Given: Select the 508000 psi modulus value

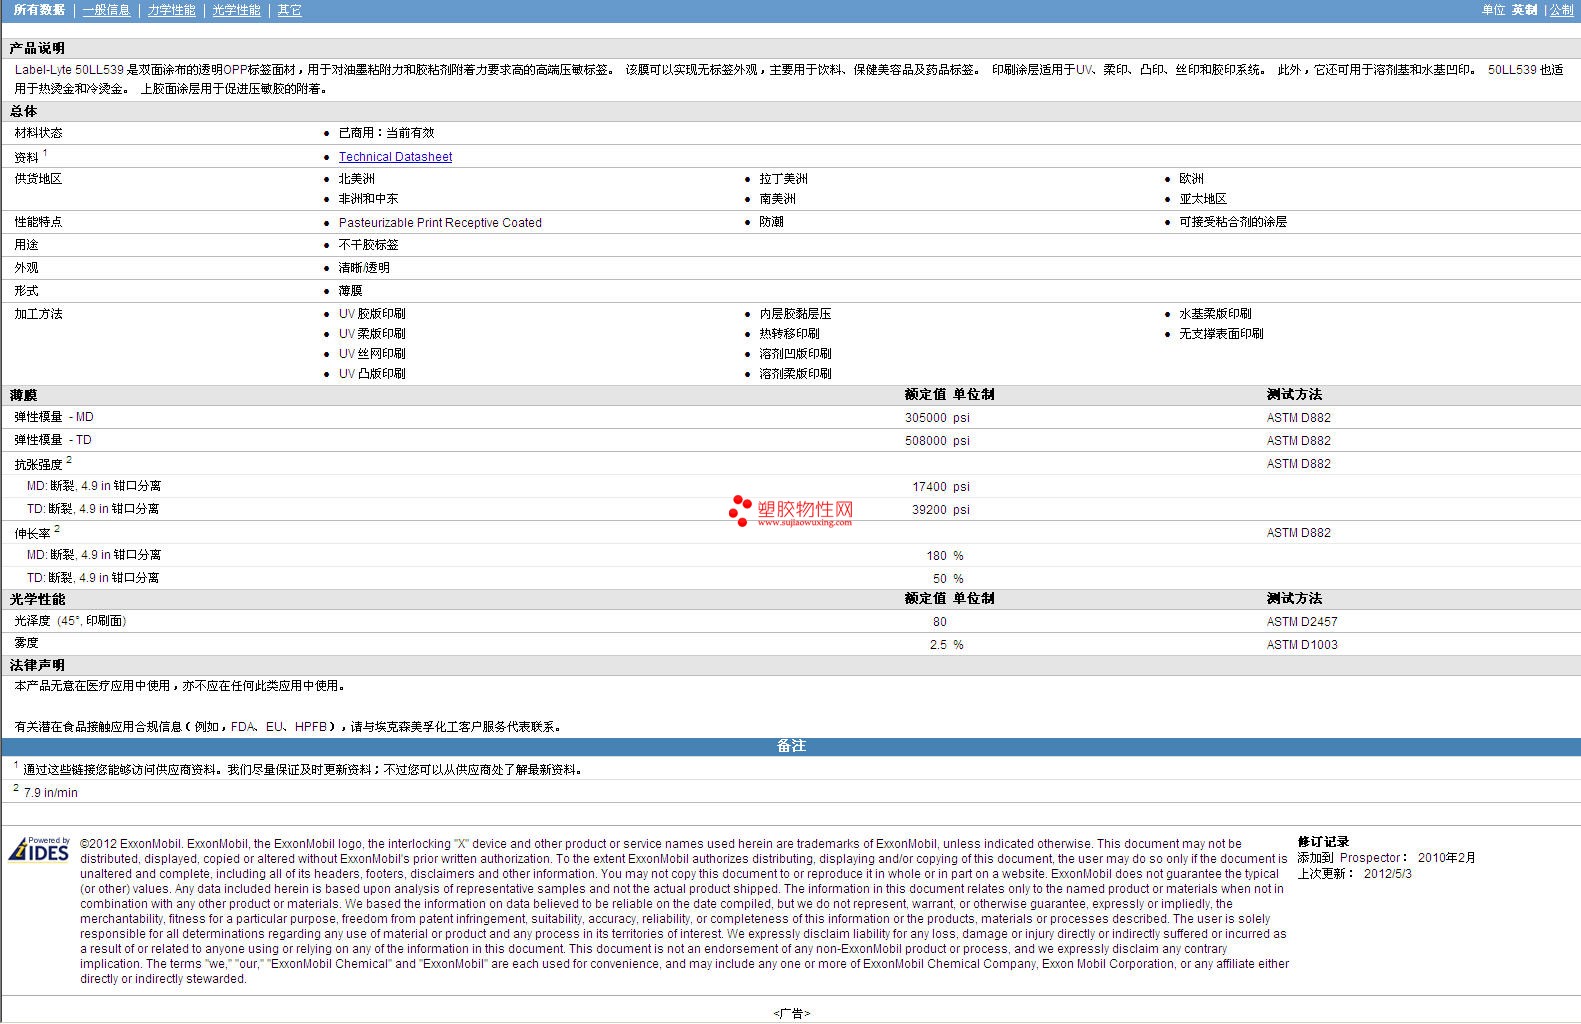Looking at the screenshot, I should tap(937, 441).
